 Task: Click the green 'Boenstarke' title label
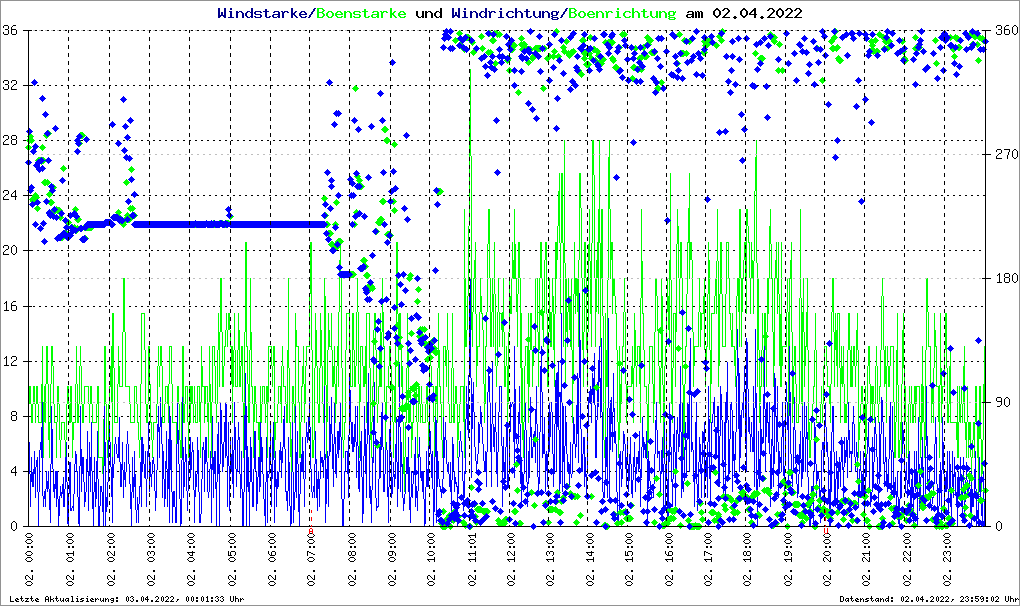click(361, 13)
